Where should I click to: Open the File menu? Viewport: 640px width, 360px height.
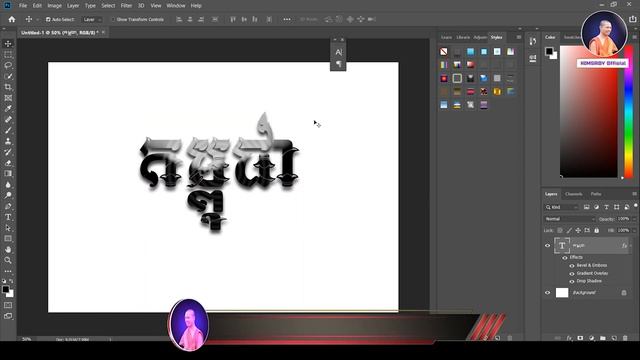[x=23, y=6]
